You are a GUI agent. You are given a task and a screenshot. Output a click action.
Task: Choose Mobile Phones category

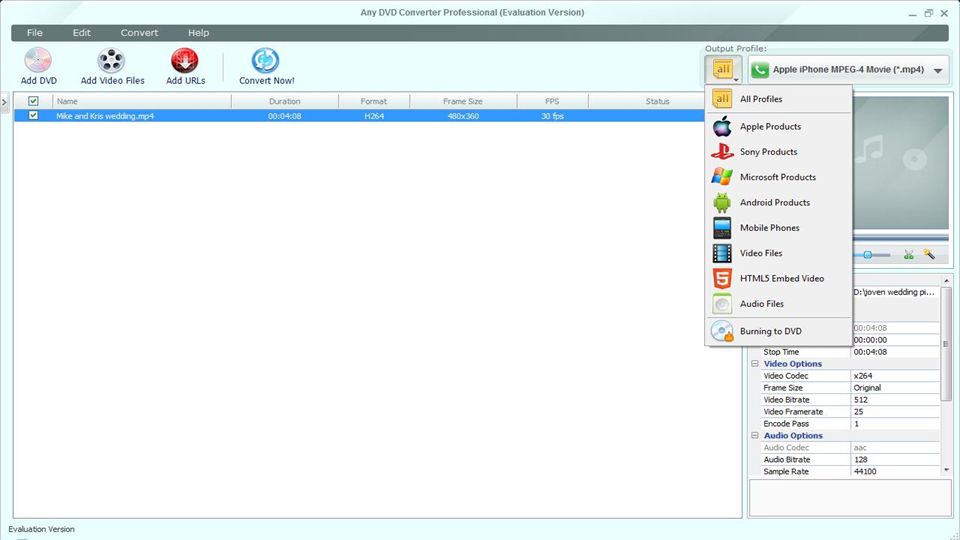[779, 228]
